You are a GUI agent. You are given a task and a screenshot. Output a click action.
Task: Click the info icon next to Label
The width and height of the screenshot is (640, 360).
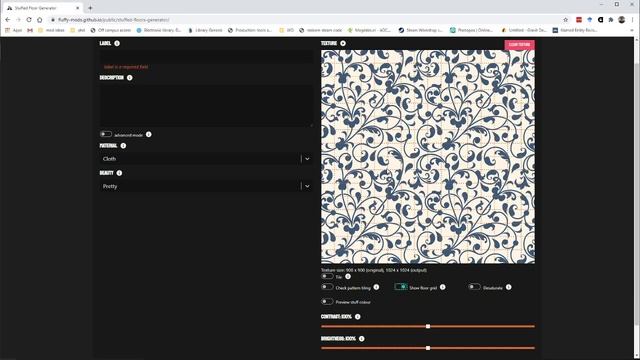coord(117,43)
